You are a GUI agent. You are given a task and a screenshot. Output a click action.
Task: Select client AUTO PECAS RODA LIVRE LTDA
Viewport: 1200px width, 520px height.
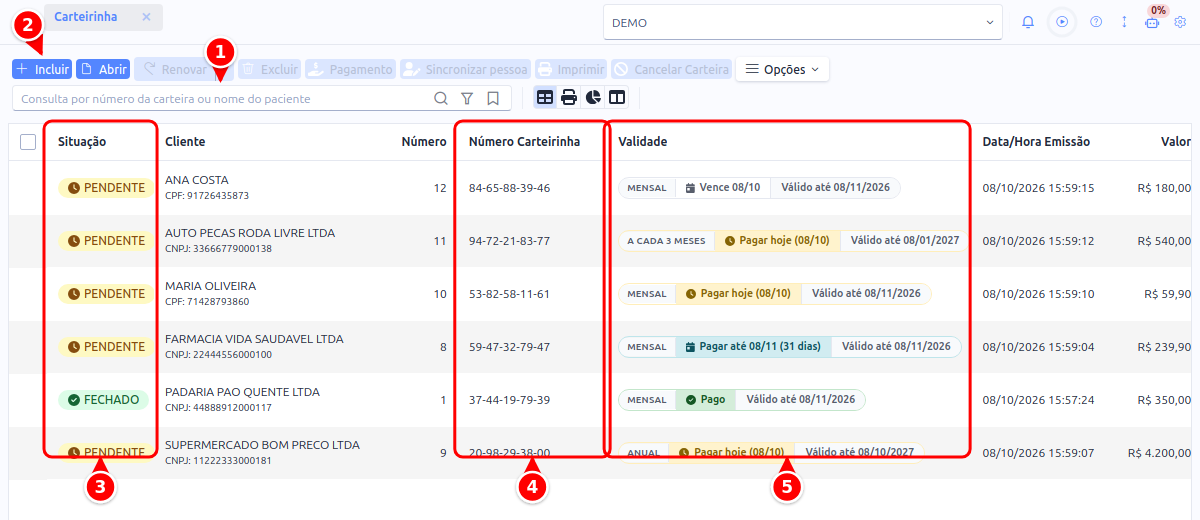(x=250, y=233)
